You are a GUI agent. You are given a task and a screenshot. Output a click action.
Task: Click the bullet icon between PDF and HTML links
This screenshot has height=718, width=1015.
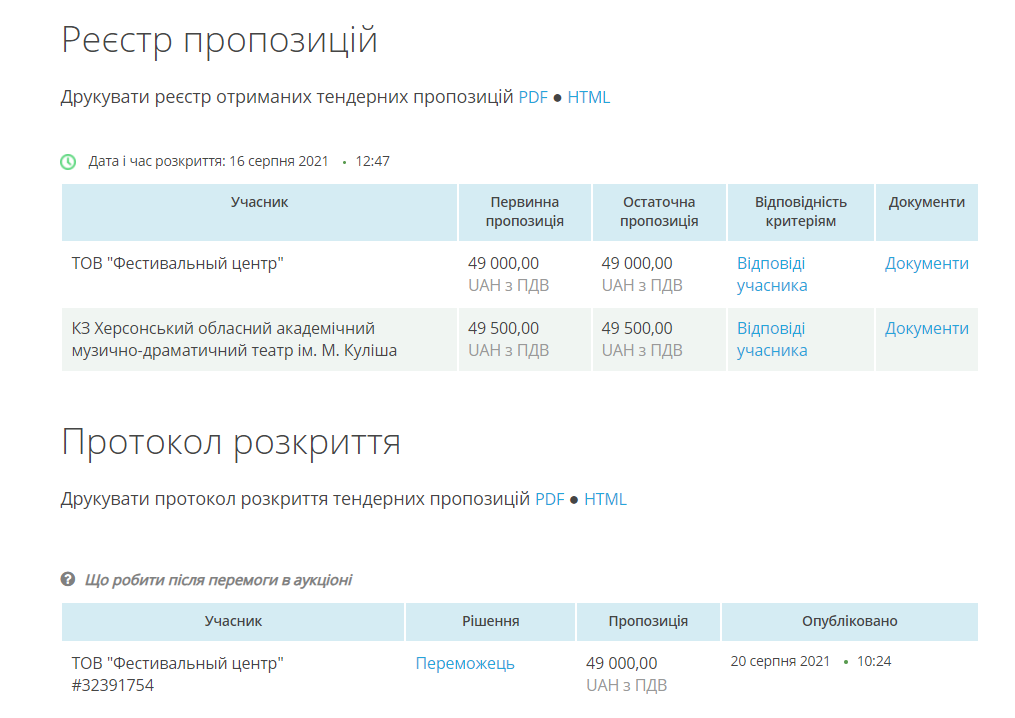click(556, 97)
